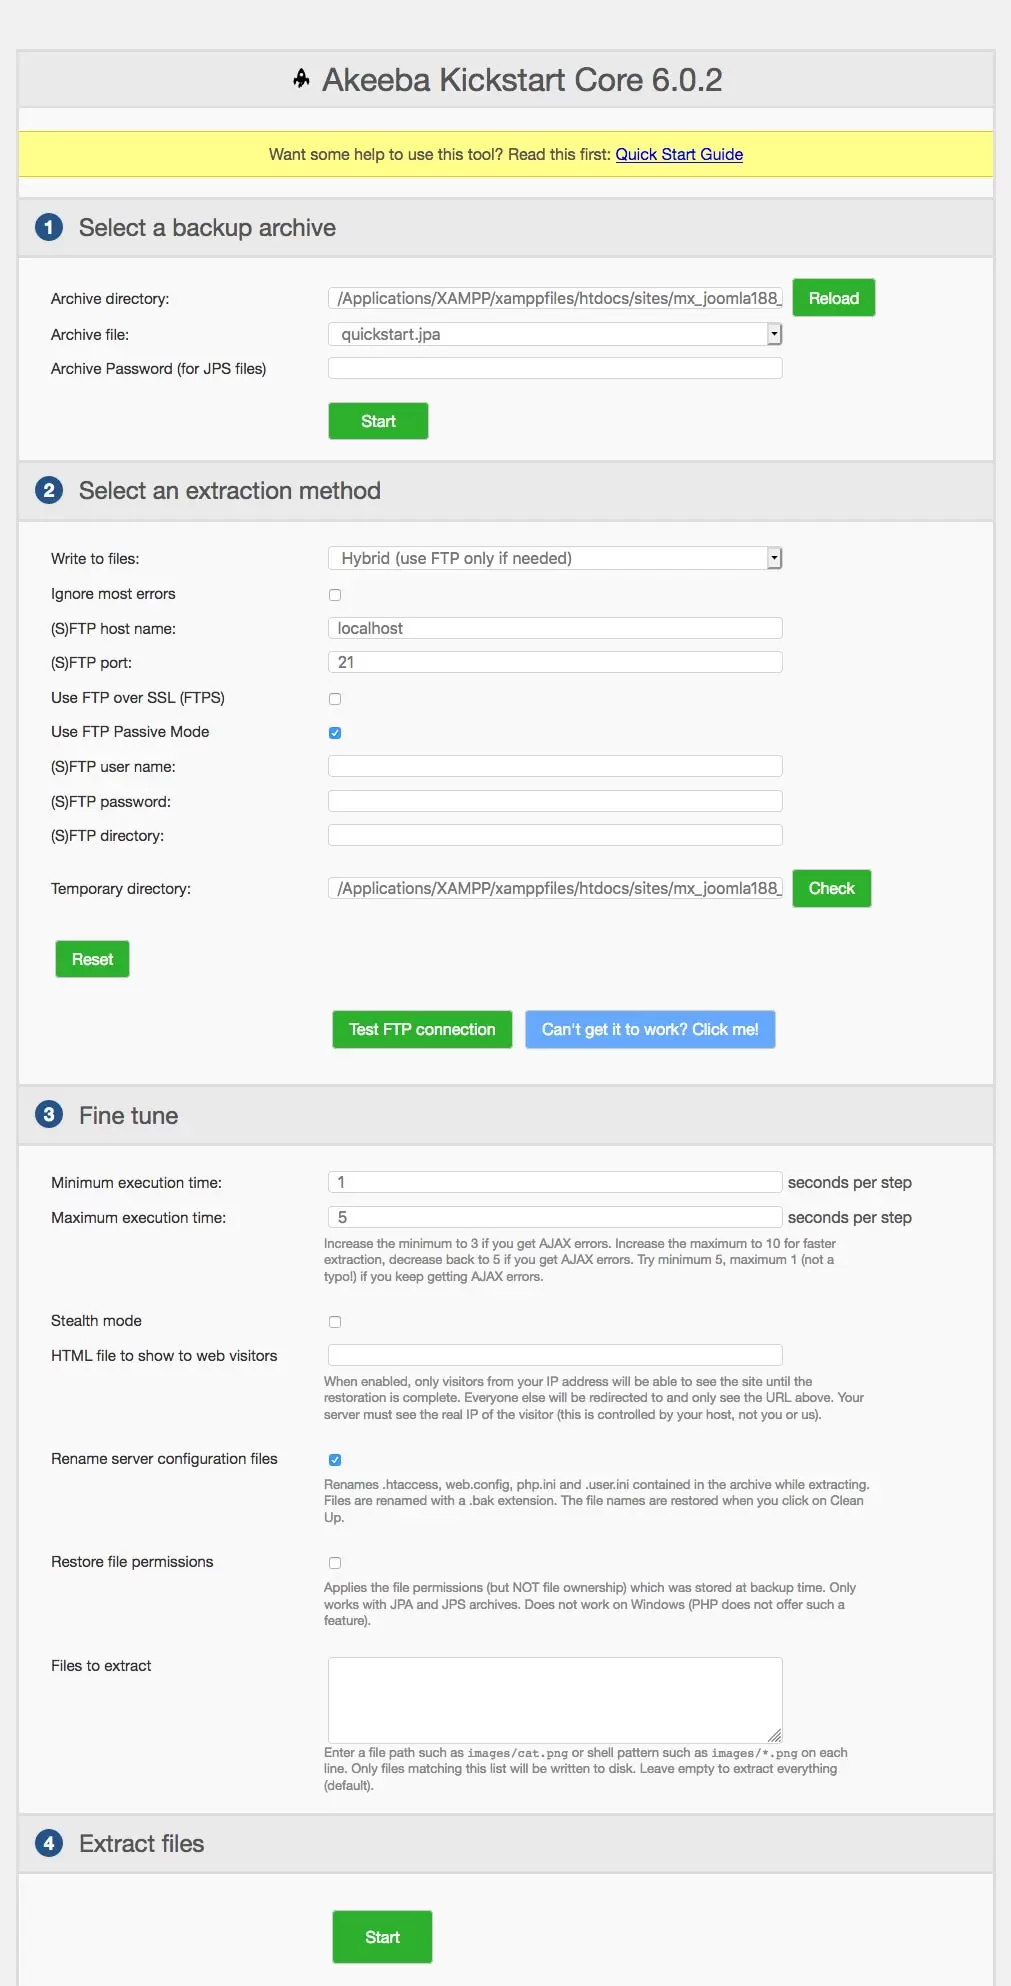
Task: Enable Use FTP over SSL (FTPS)
Action: click(335, 698)
